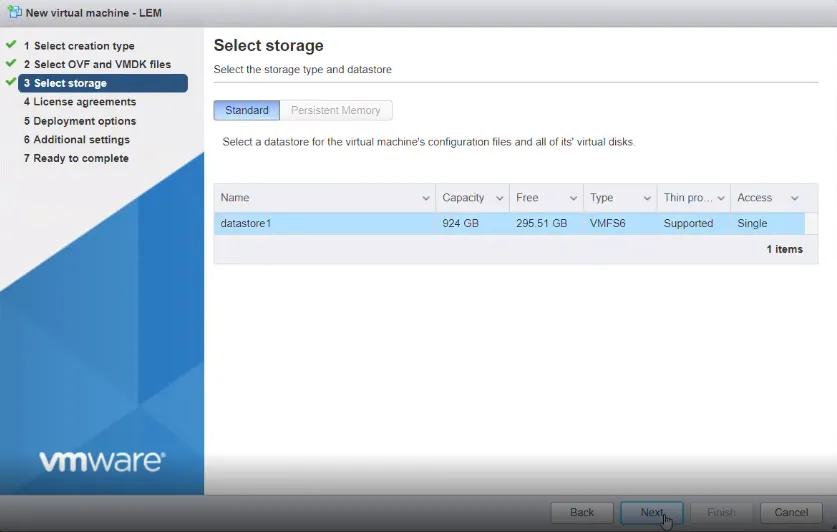Click the Select storage heading
Screen dimensions: 837x532
269,45
